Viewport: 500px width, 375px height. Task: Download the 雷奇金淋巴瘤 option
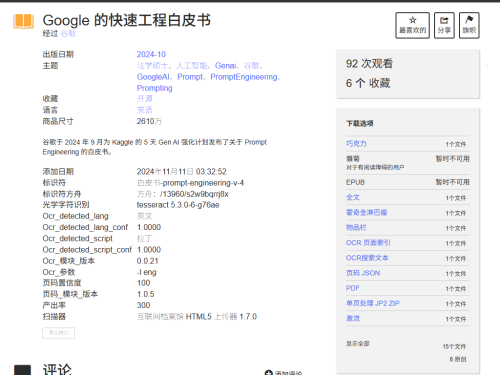[x=366, y=213]
